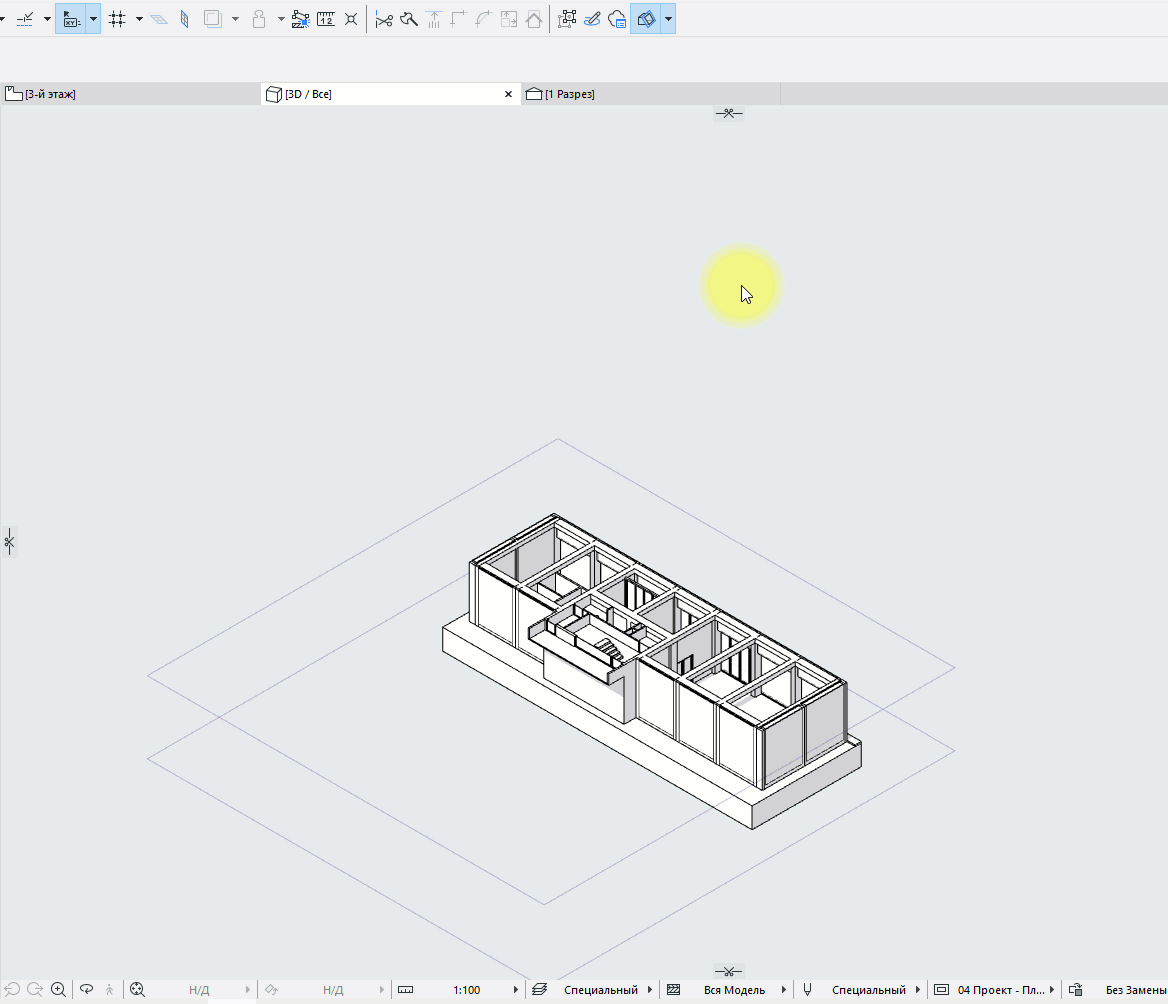Toggle the guide lines tool

pos(25,19)
